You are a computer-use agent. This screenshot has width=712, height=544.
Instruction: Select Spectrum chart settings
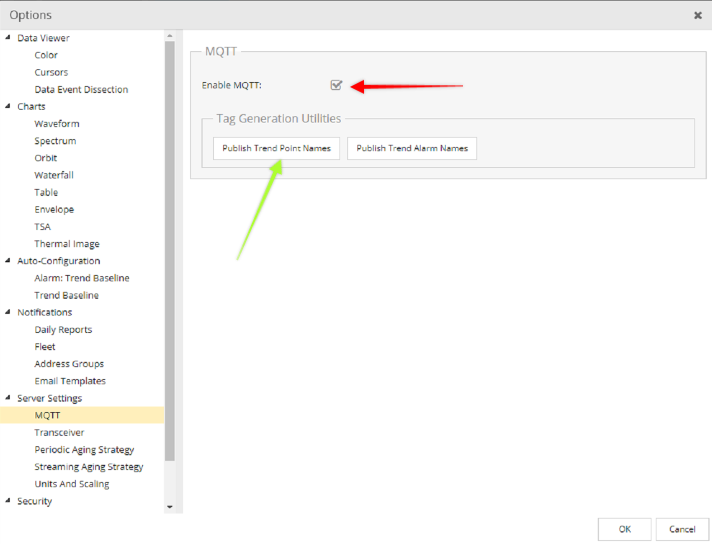pyautogui.click(x=55, y=141)
